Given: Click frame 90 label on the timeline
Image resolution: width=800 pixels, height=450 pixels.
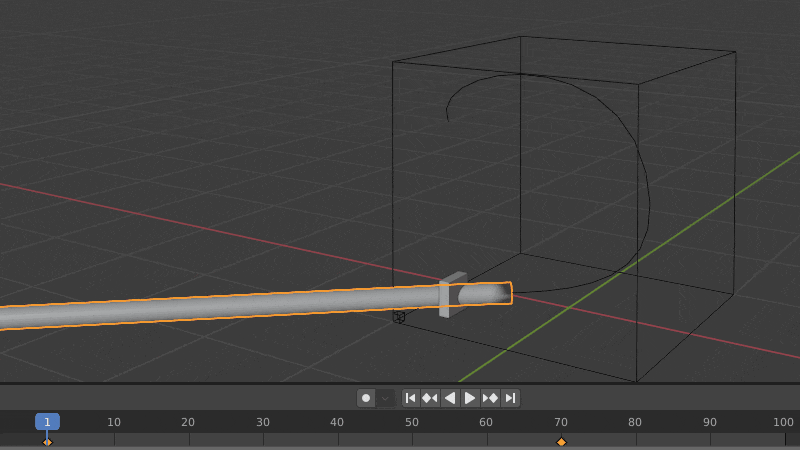Looking at the screenshot, I should click(x=710, y=422).
